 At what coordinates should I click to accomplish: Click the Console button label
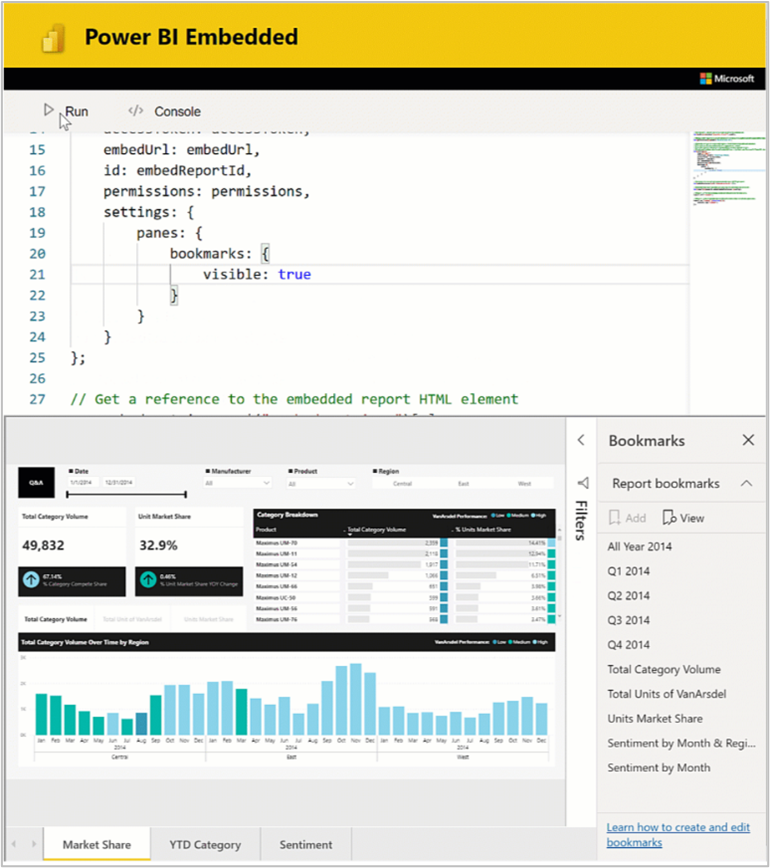pyautogui.click(x=177, y=111)
